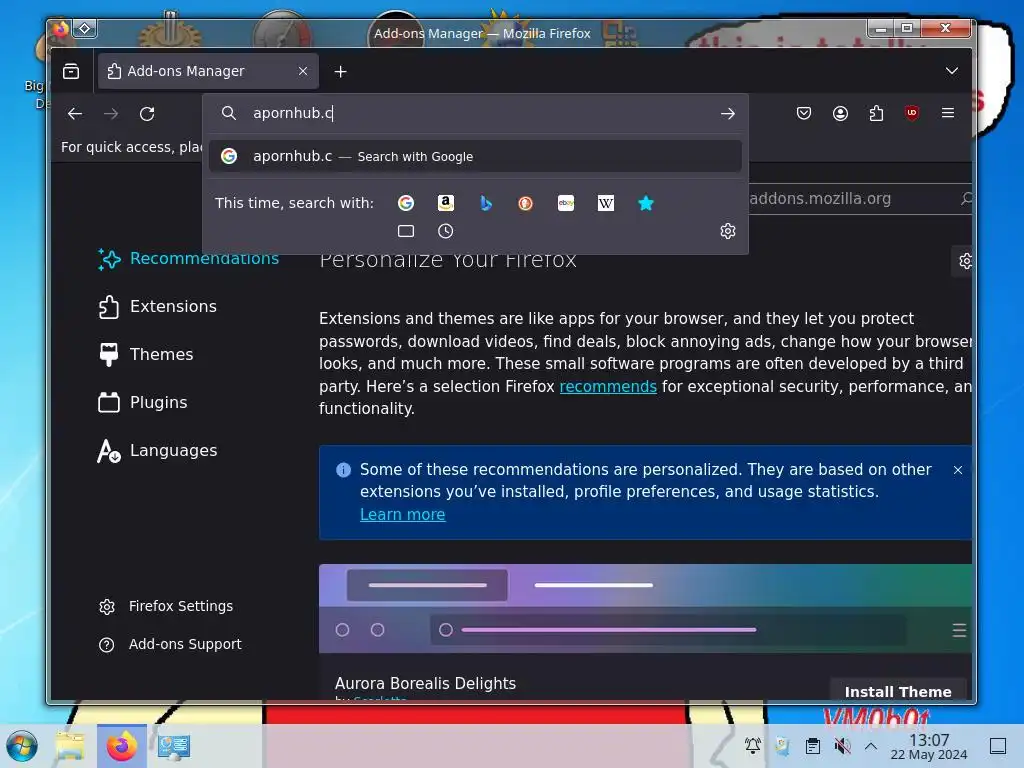Image resolution: width=1024 pixels, height=768 pixels.
Task: Open the control panel taskbar icon
Action: click(174, 746)
